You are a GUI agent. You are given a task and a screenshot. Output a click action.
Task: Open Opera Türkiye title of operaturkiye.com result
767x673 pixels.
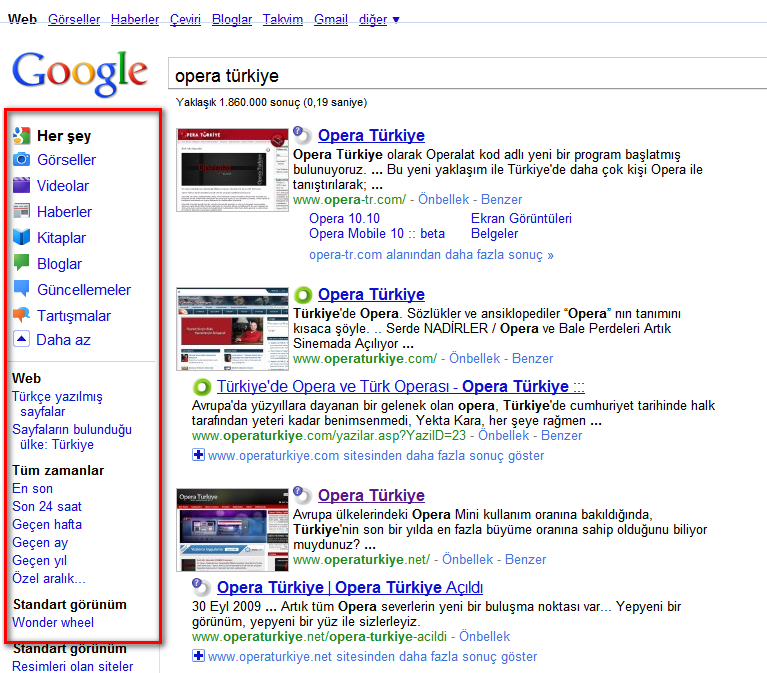coord(371,294)
